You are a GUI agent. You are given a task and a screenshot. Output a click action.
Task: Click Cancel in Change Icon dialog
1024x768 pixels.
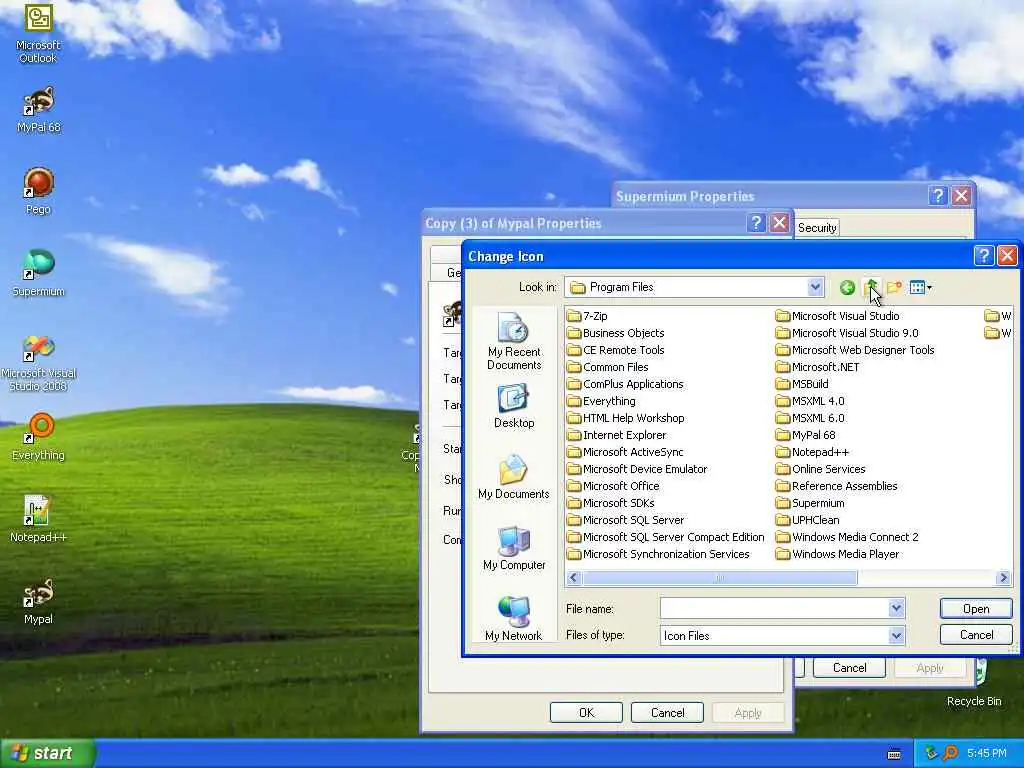point(976,635)
